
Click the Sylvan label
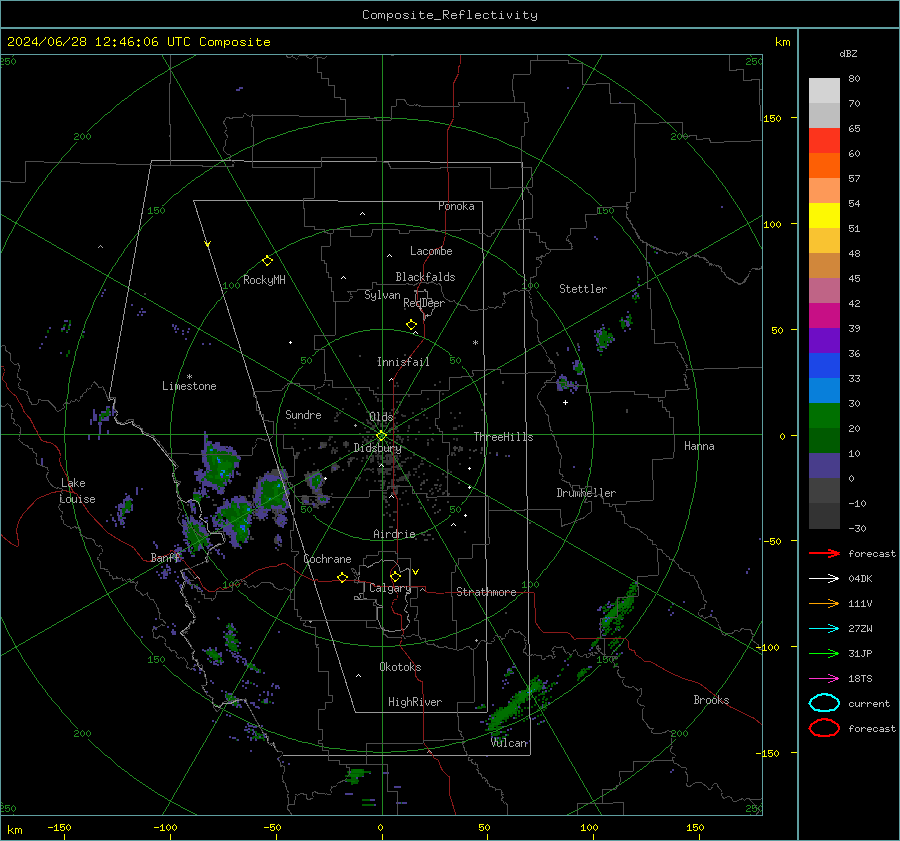click(382, 295)
